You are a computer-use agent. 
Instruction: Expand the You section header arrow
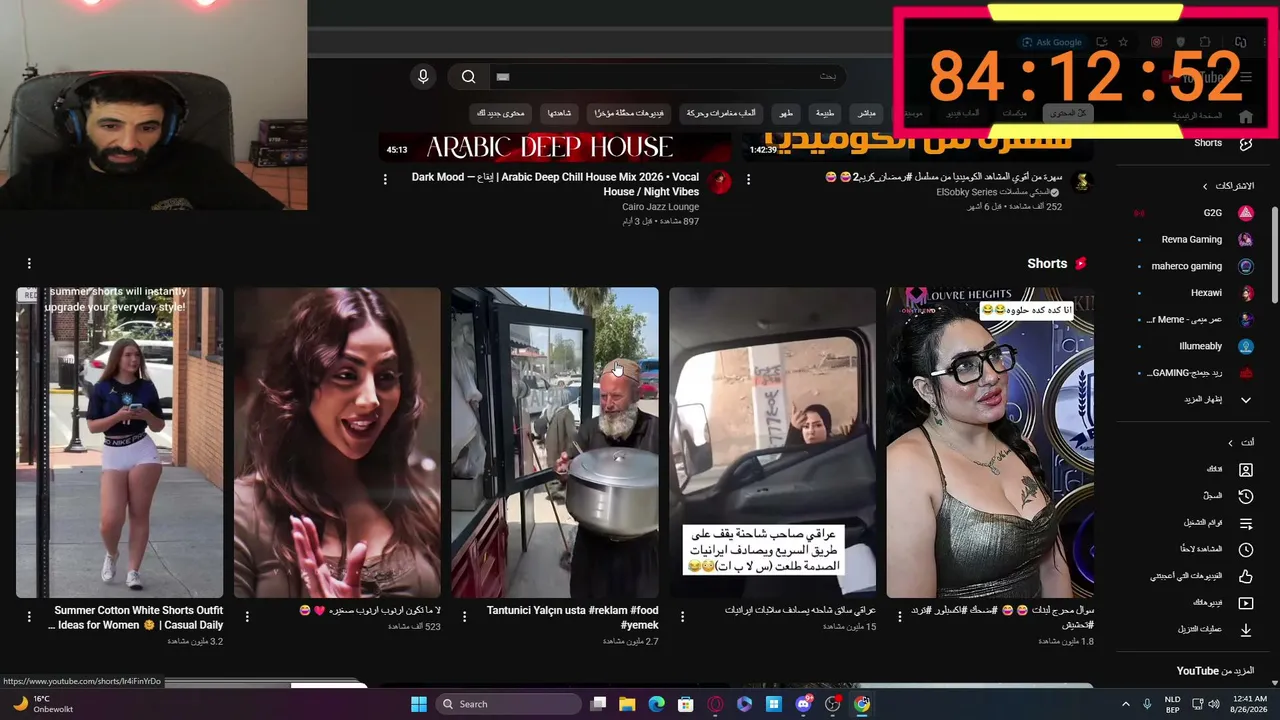point(1230,443)
